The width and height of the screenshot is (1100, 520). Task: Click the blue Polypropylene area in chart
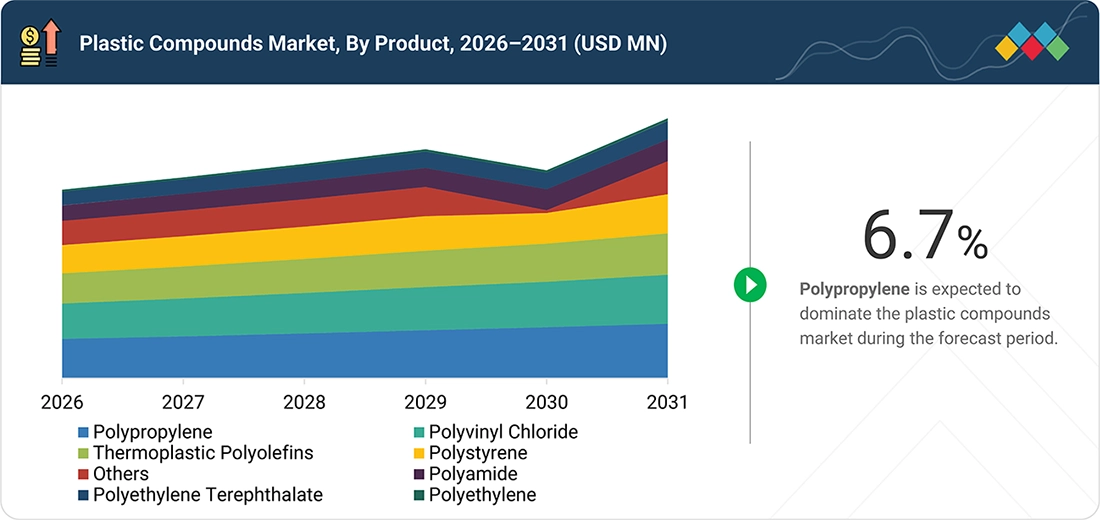[x=365, y=354]
